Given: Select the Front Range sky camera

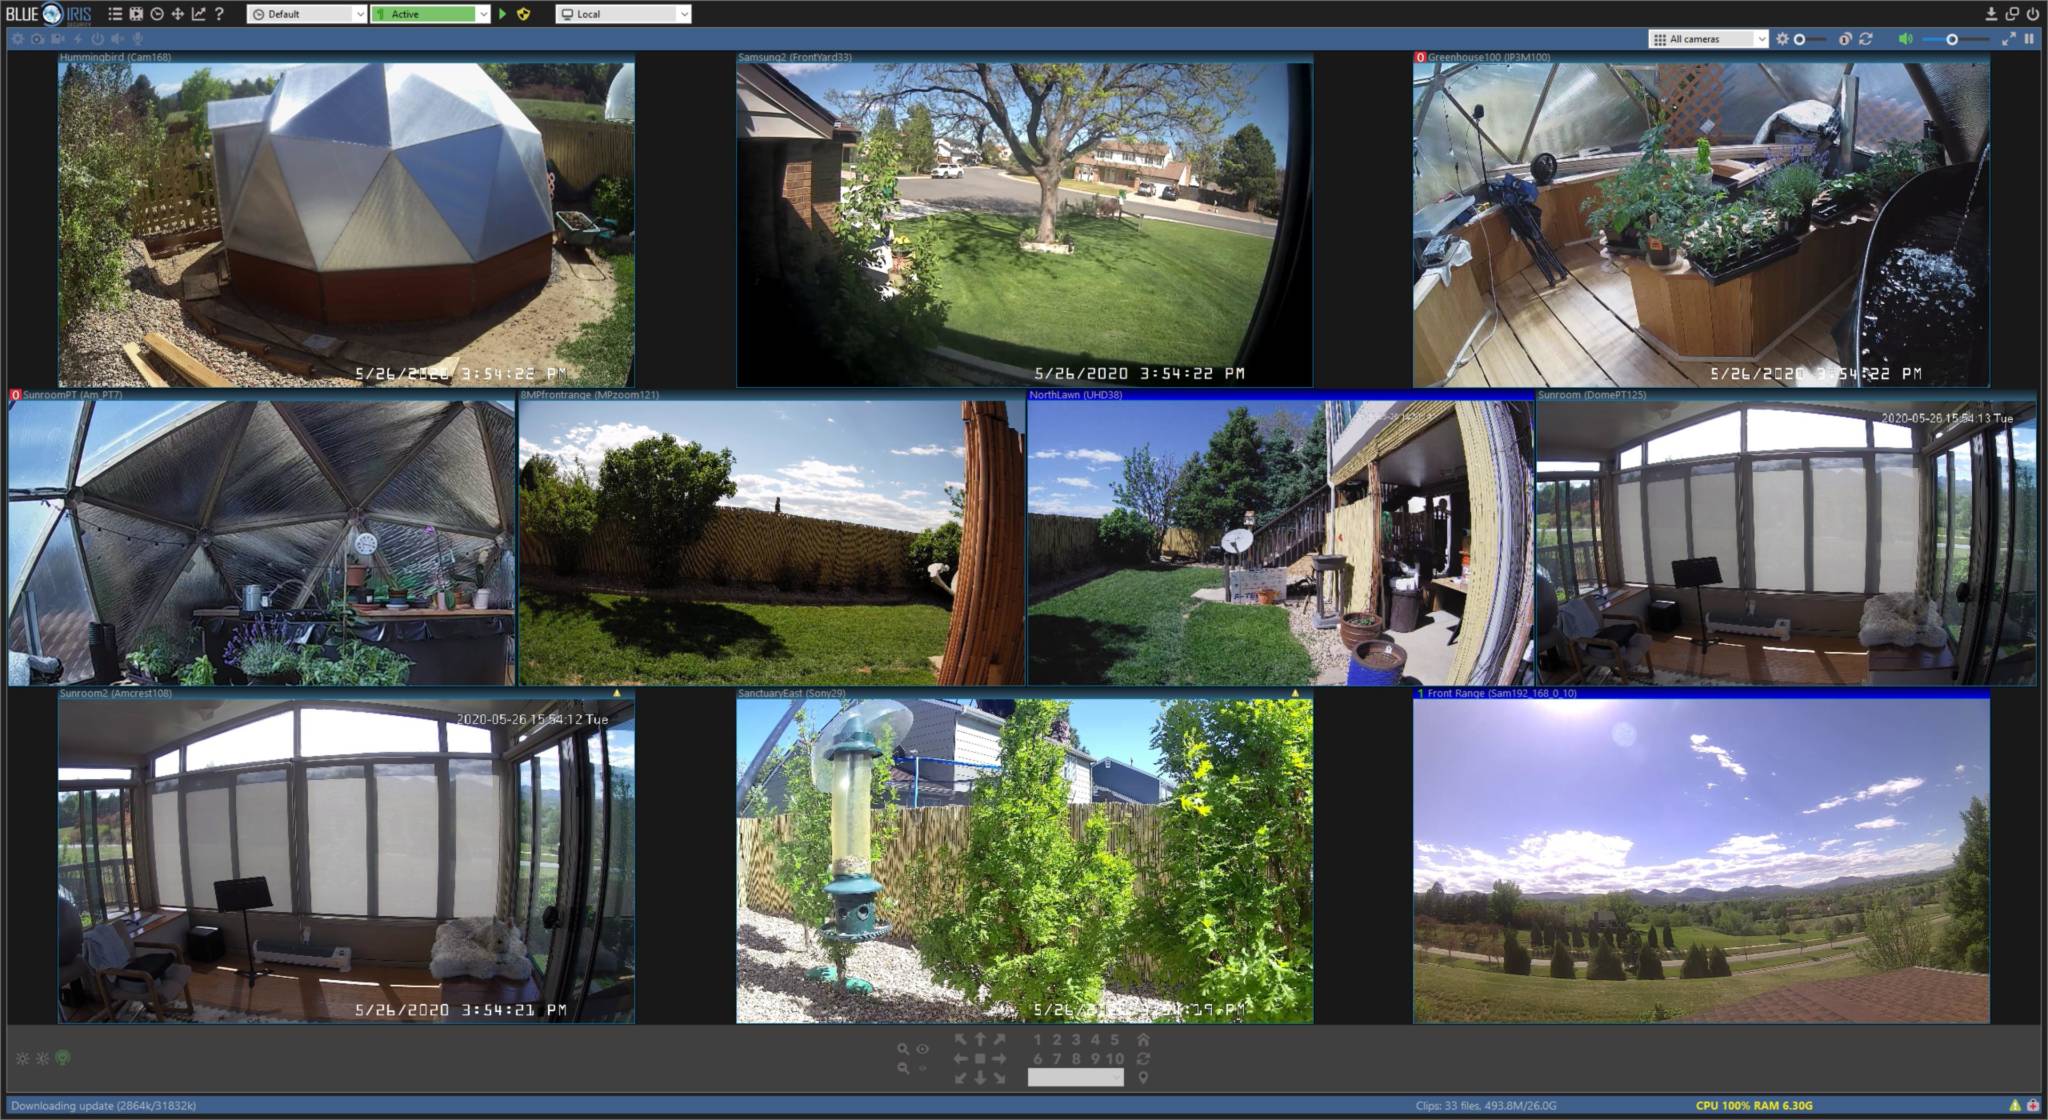Looking at the screenshot, I should 1700,860.
